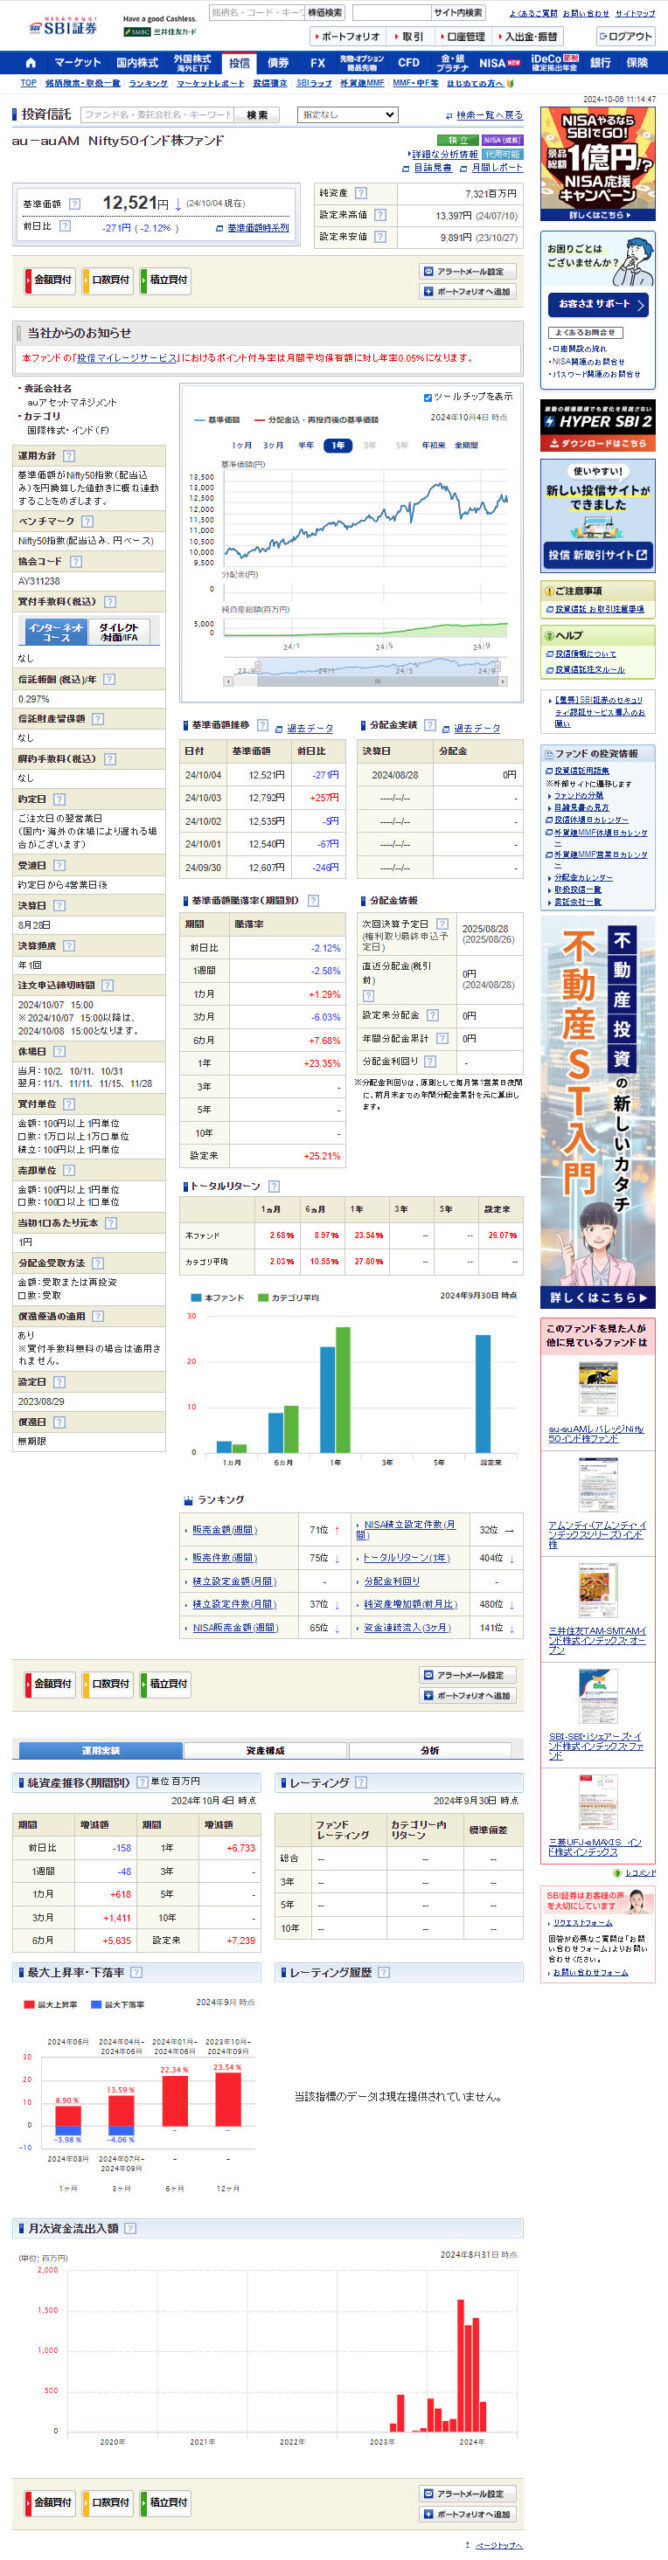Click help icon next to ベンチマーク
This screenshot has height=2560, width=668.
pos(87,521)
